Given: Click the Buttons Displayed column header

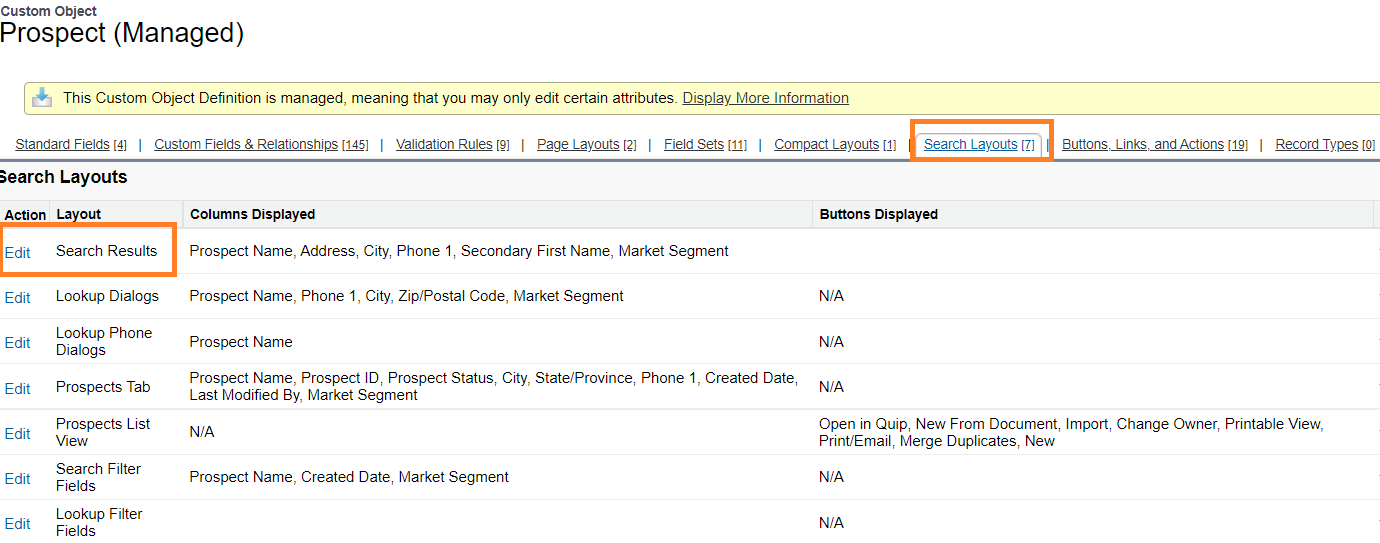Looking at the screenshot, I should pos(879,214).
